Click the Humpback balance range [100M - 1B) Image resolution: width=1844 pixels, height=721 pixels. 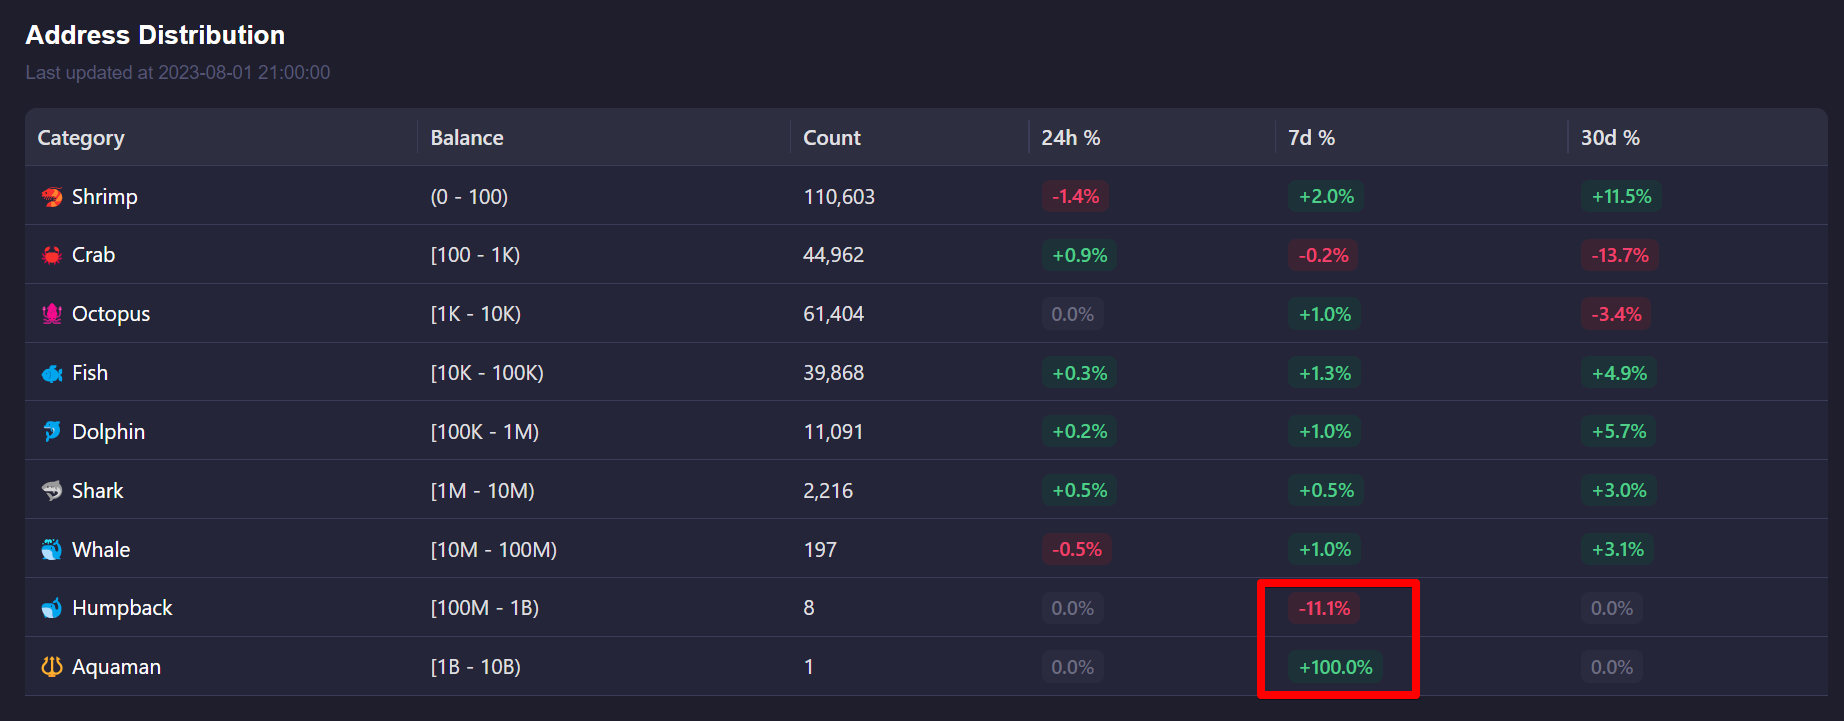[485, 608]
